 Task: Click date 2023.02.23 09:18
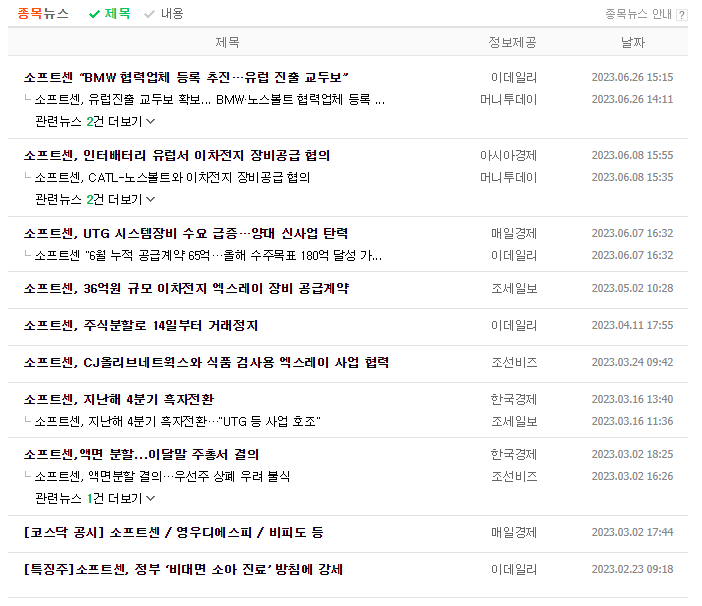[632, 569]
